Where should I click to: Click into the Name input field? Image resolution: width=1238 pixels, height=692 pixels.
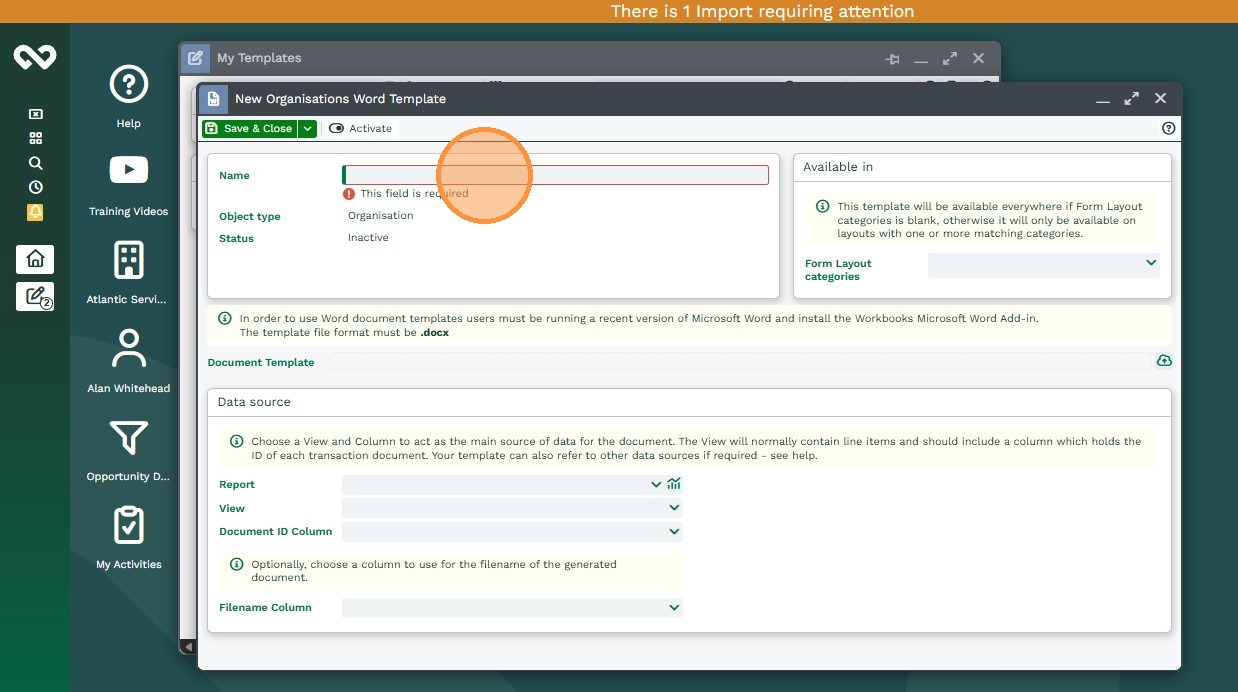click(x=556, y=175)
